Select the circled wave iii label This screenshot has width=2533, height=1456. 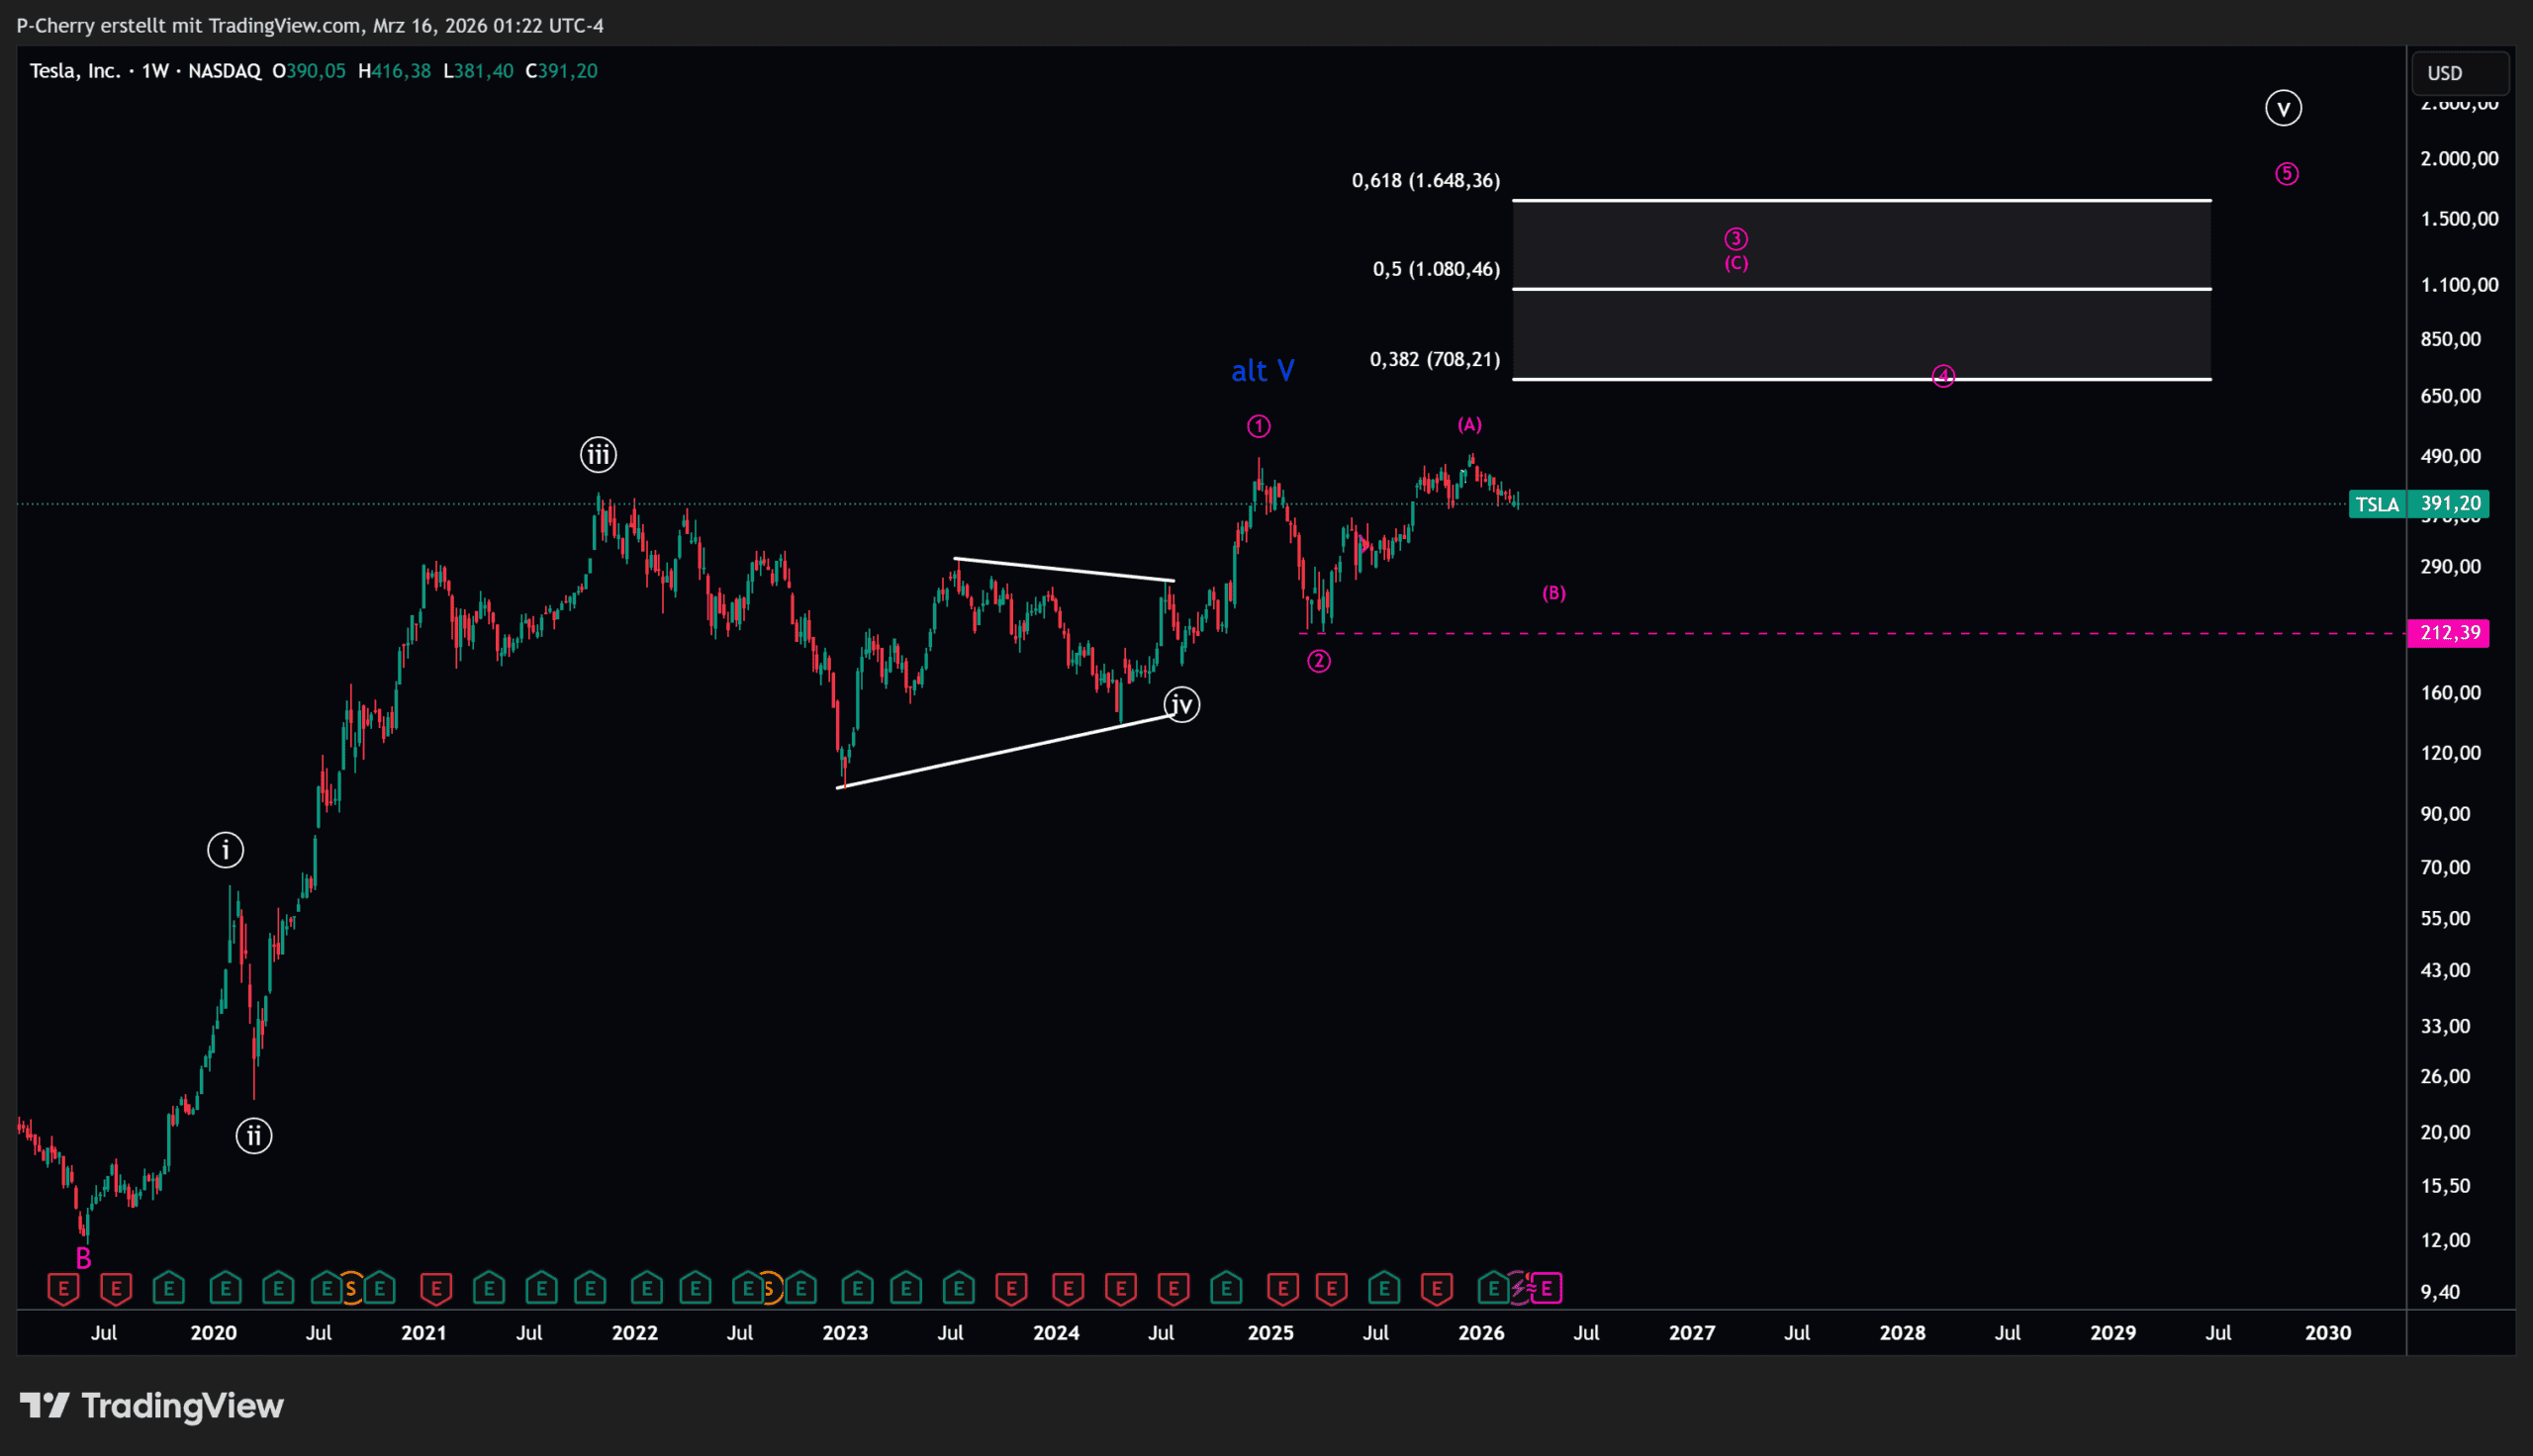(598, 455)
